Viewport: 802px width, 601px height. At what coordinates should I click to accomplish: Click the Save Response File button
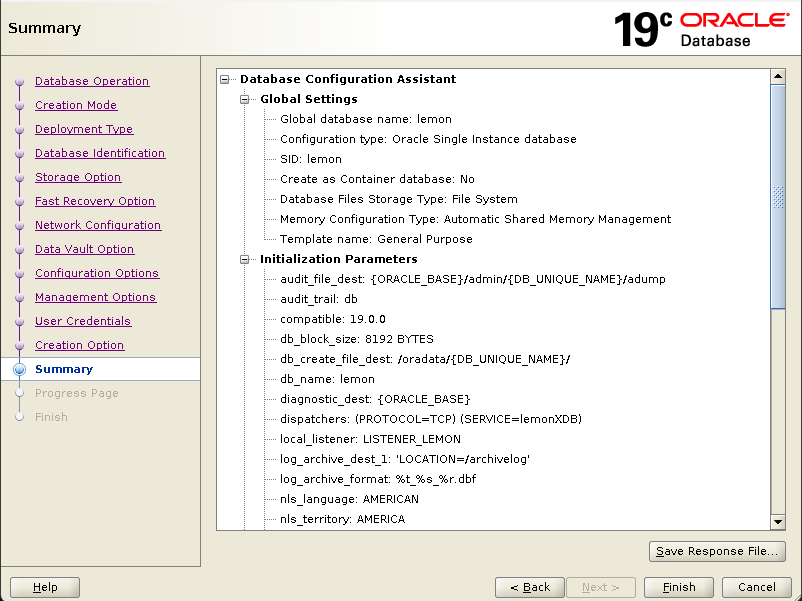tap(717, 551)
